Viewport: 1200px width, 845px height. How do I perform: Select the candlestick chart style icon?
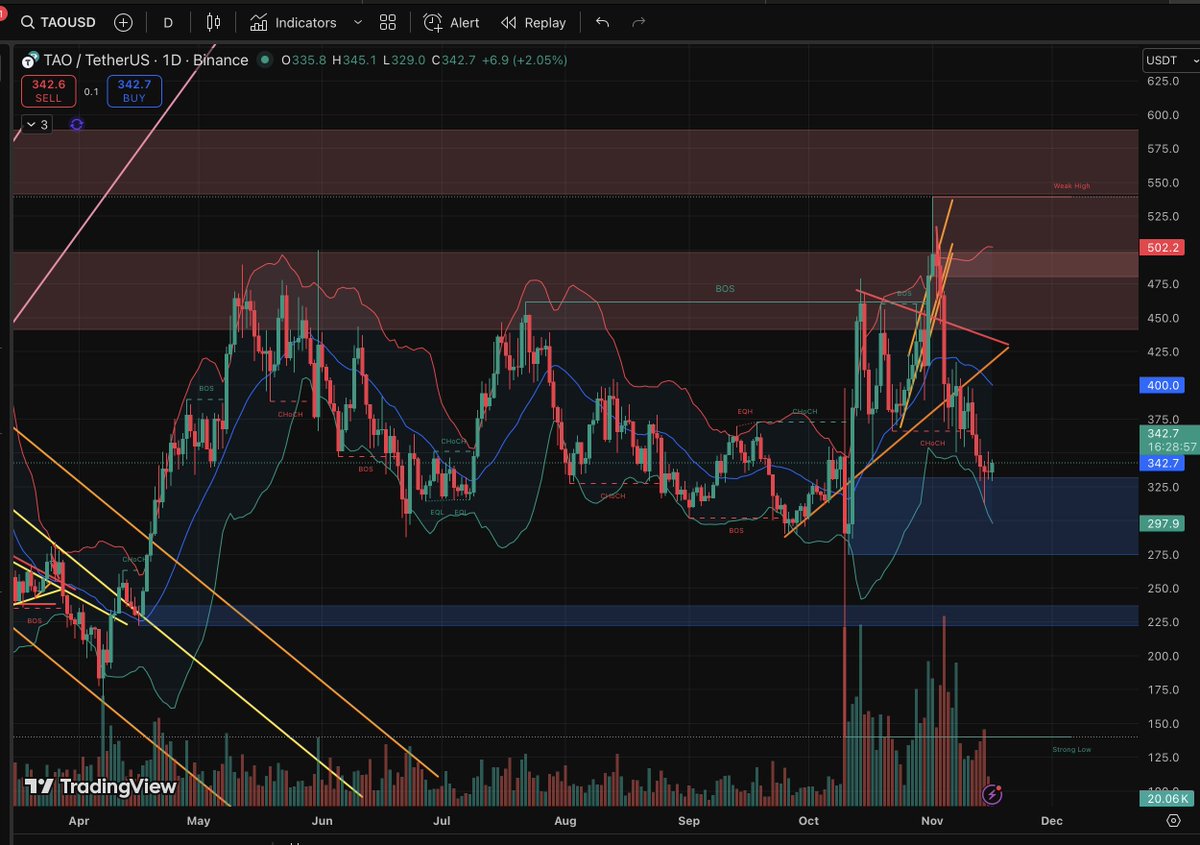[212, 22]
